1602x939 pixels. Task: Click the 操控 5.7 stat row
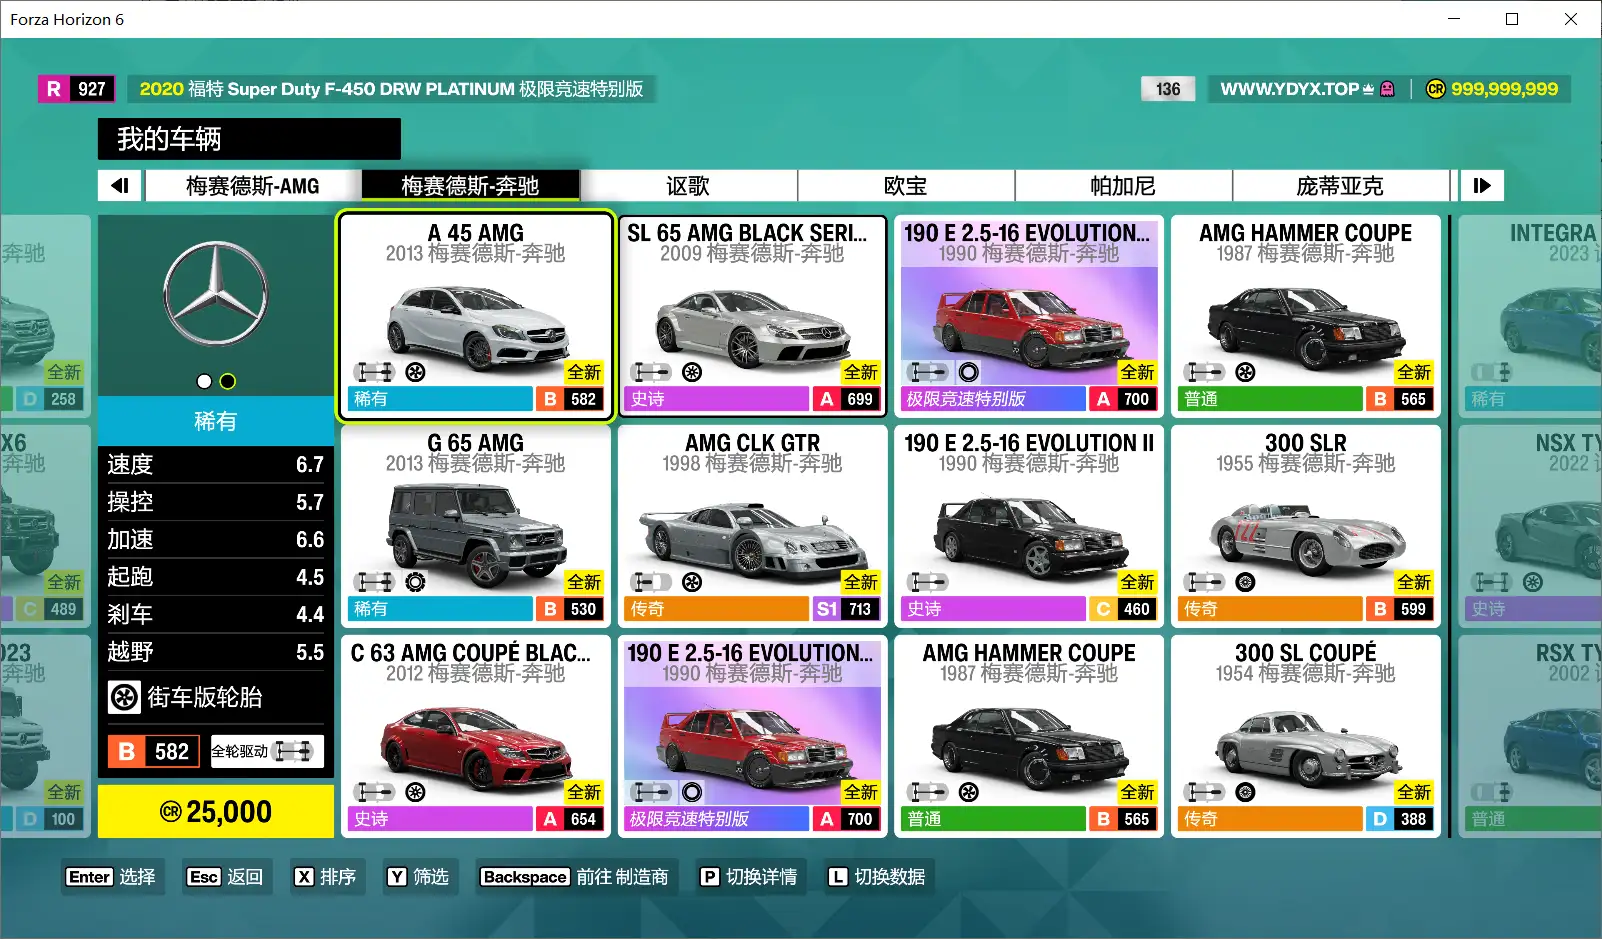[216, 502]
